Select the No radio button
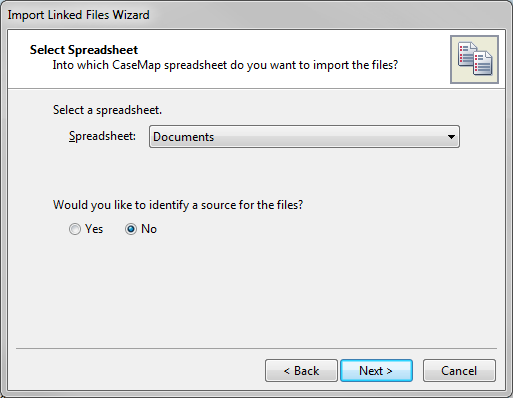 click(x=131, y=229)
